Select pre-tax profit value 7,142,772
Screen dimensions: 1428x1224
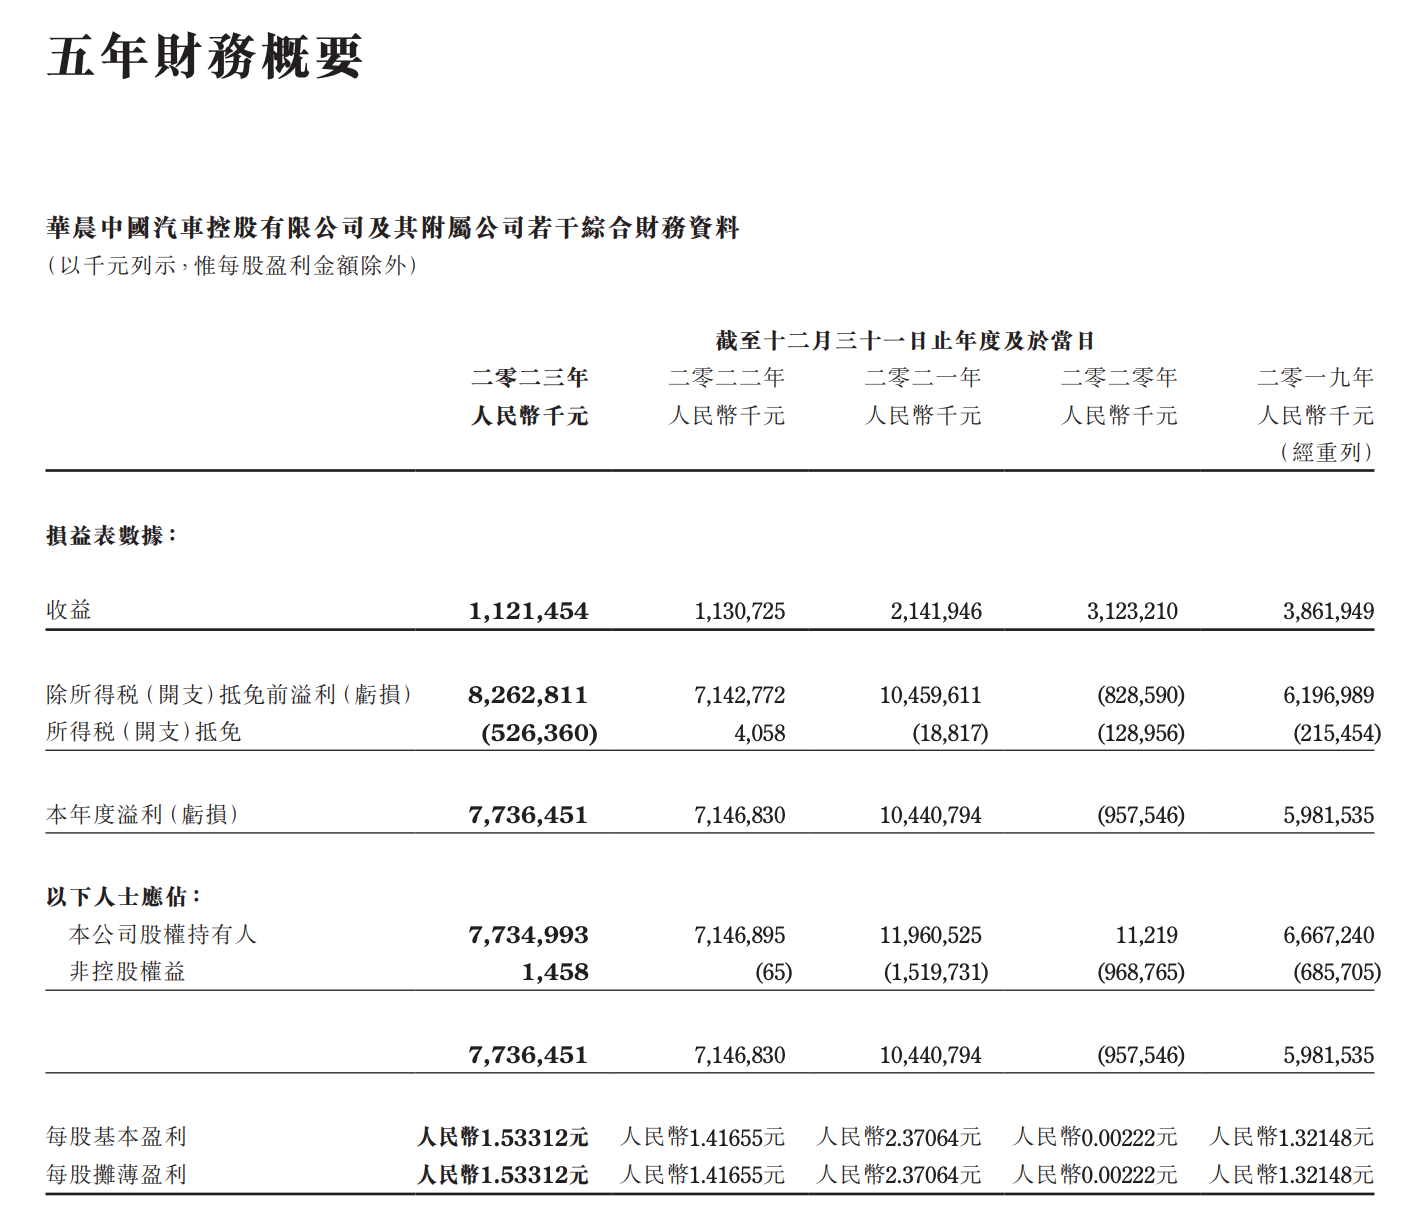740,695
